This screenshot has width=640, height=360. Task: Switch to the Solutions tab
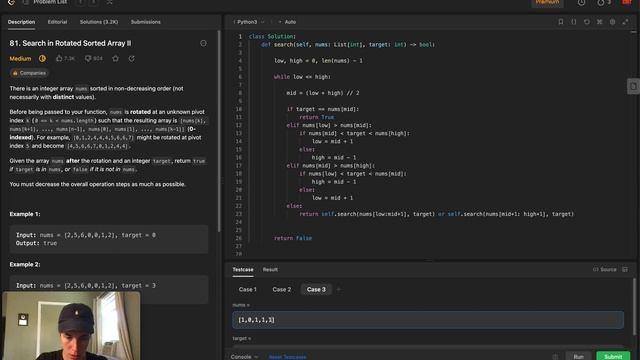pos(99,22)
